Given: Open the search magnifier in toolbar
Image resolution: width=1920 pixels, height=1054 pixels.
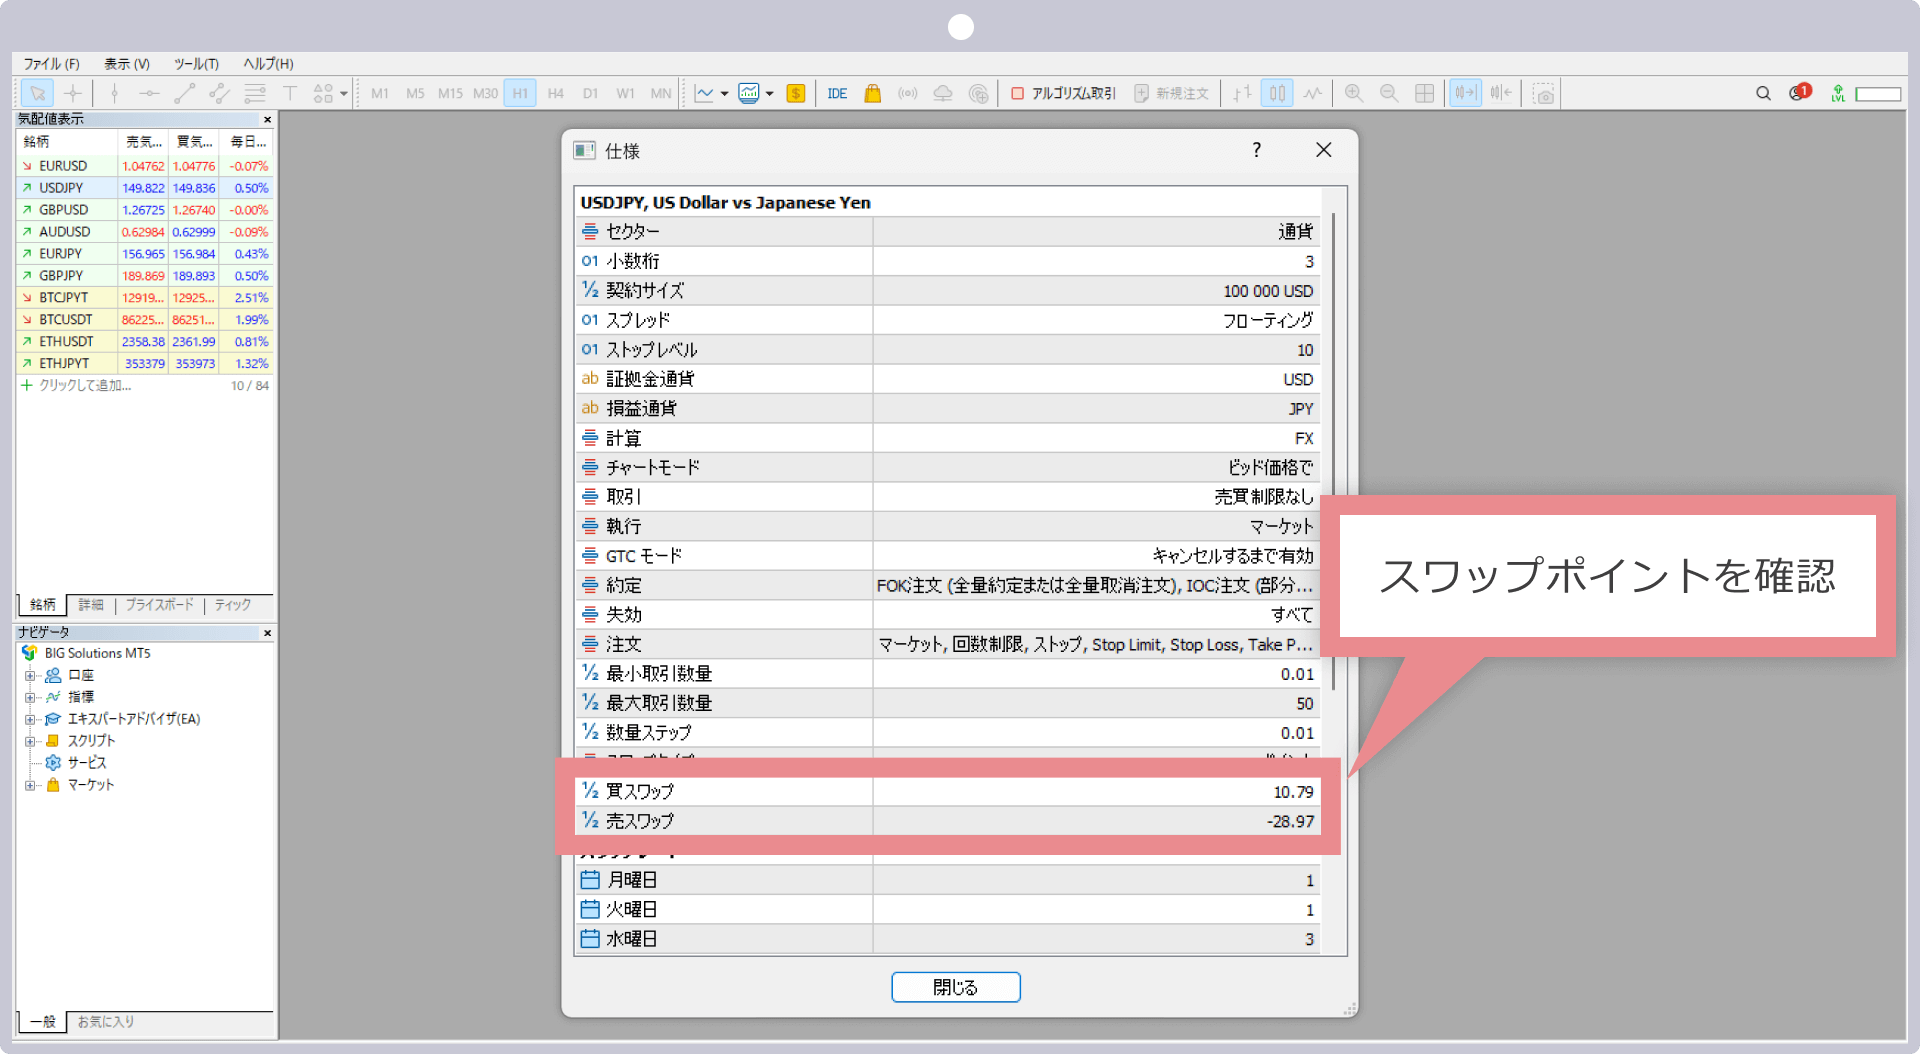Looking at the screenshot, I should pos(1763,94).
